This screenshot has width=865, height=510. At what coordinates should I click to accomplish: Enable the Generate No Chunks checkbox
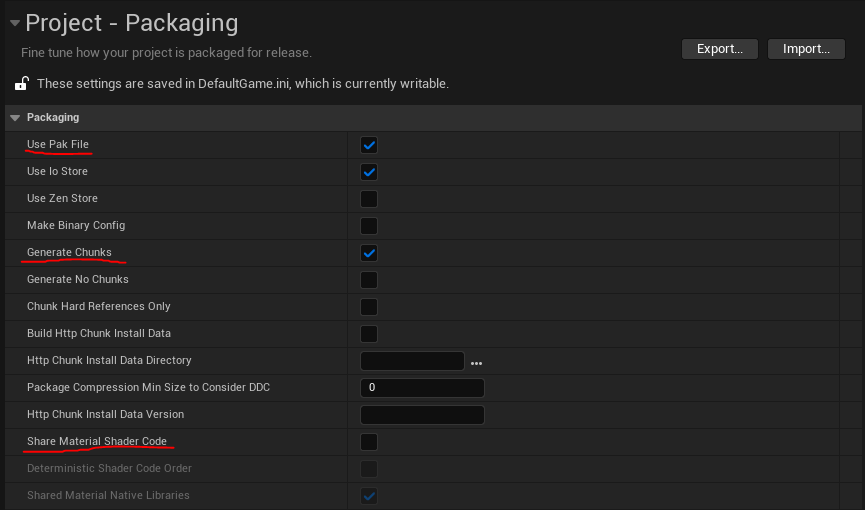click(x=369, y=280)
